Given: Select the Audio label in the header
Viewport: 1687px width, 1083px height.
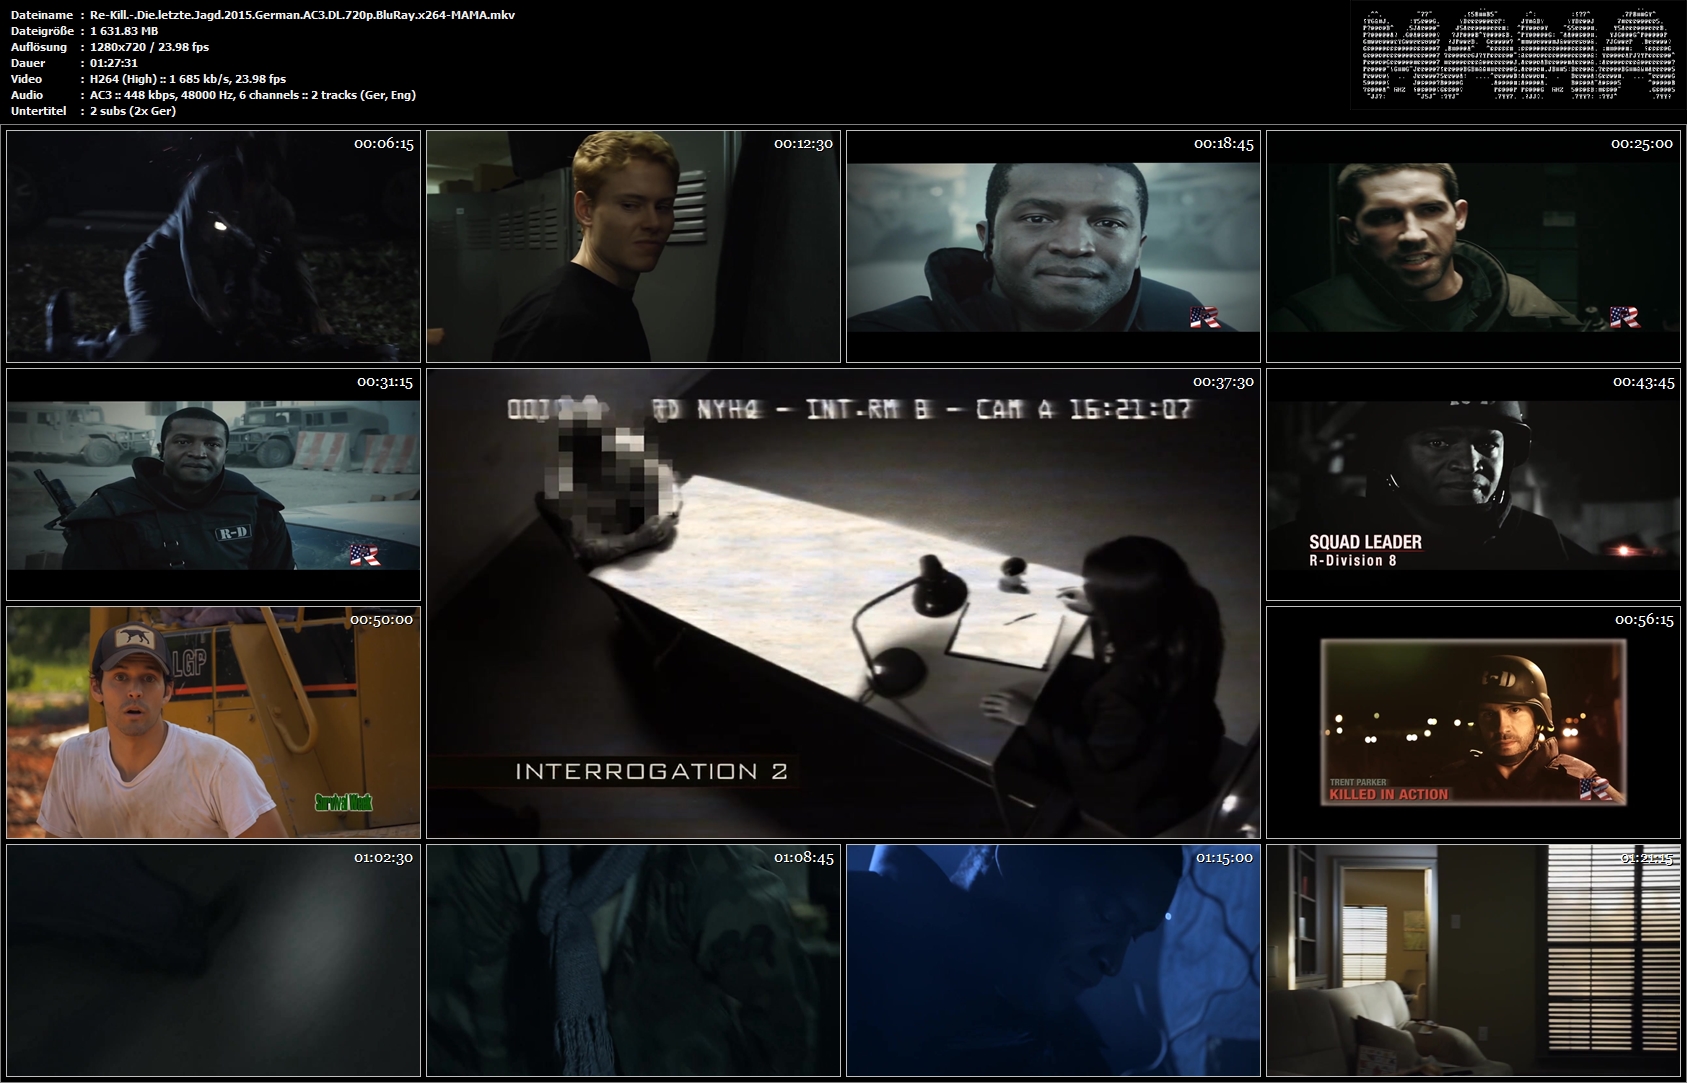Looking at the screenshot, I should (27, 95).
